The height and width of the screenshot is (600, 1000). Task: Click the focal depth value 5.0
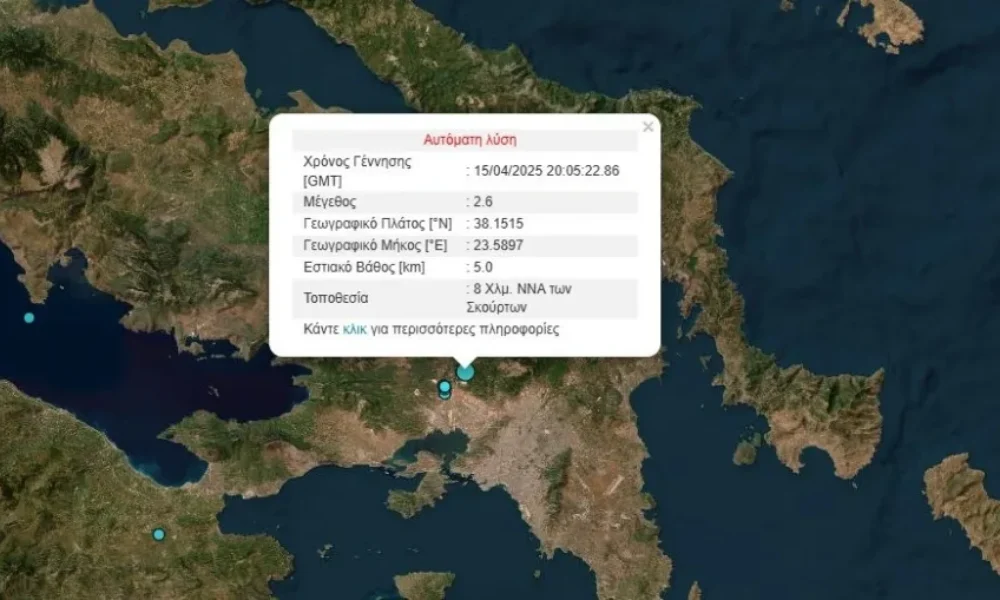click(x=485, y=268)
